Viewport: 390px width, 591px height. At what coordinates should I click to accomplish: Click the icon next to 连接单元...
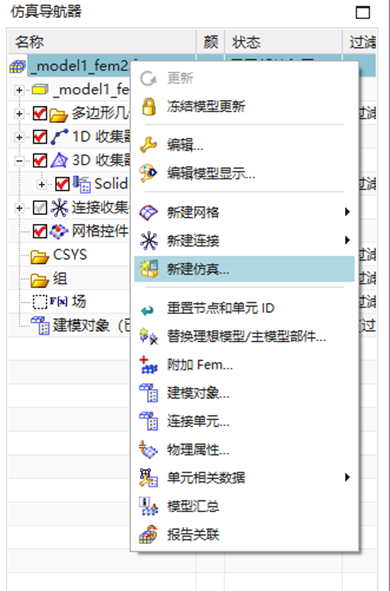tap(149, 421)
